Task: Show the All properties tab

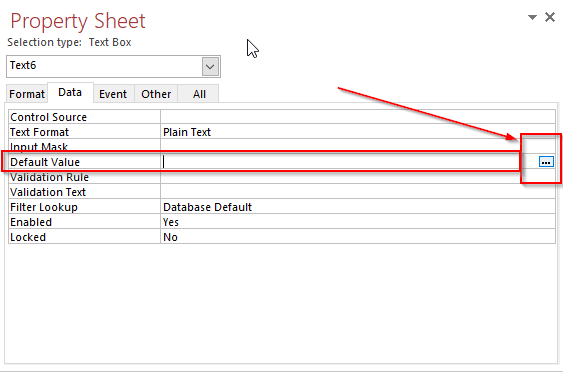Action: coord(199,94)
